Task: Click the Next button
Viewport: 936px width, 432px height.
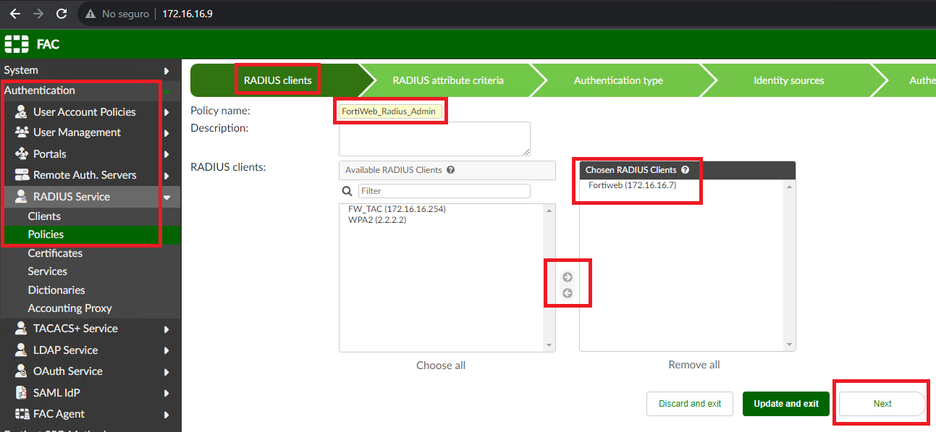Action: pyautogui.click(x=882, y=404)
